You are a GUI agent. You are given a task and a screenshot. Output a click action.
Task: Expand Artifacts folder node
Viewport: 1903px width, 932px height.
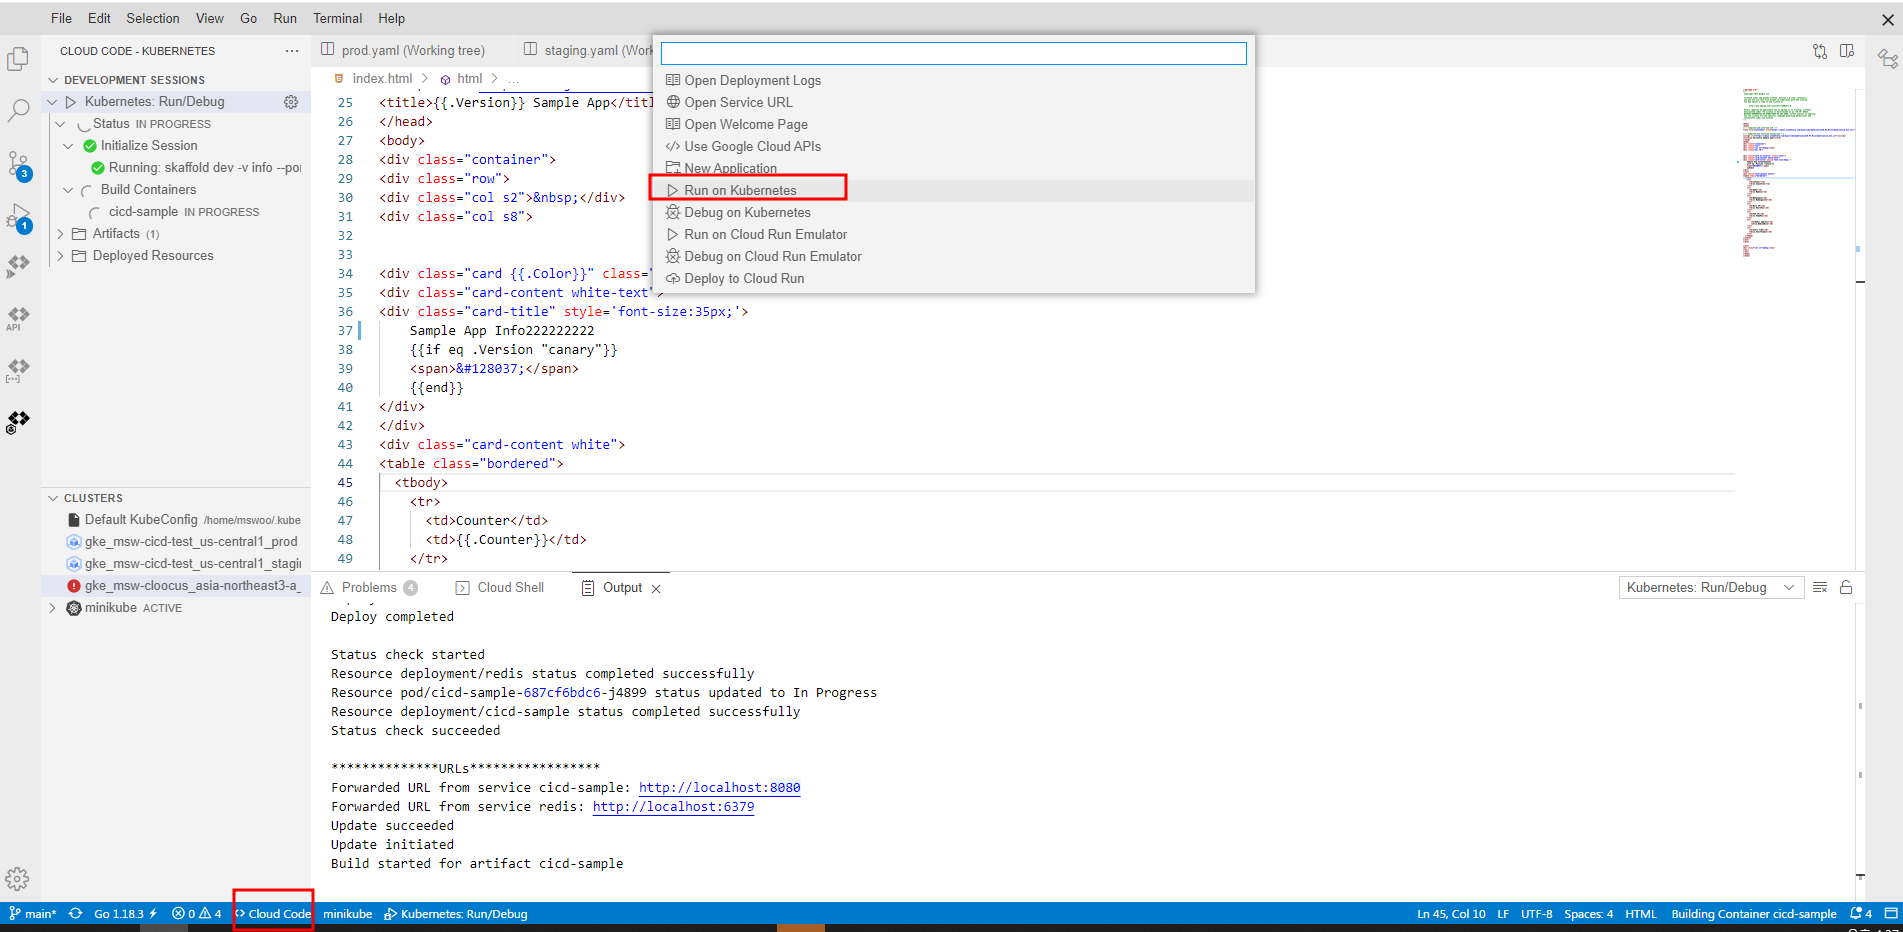pos(61,234)
